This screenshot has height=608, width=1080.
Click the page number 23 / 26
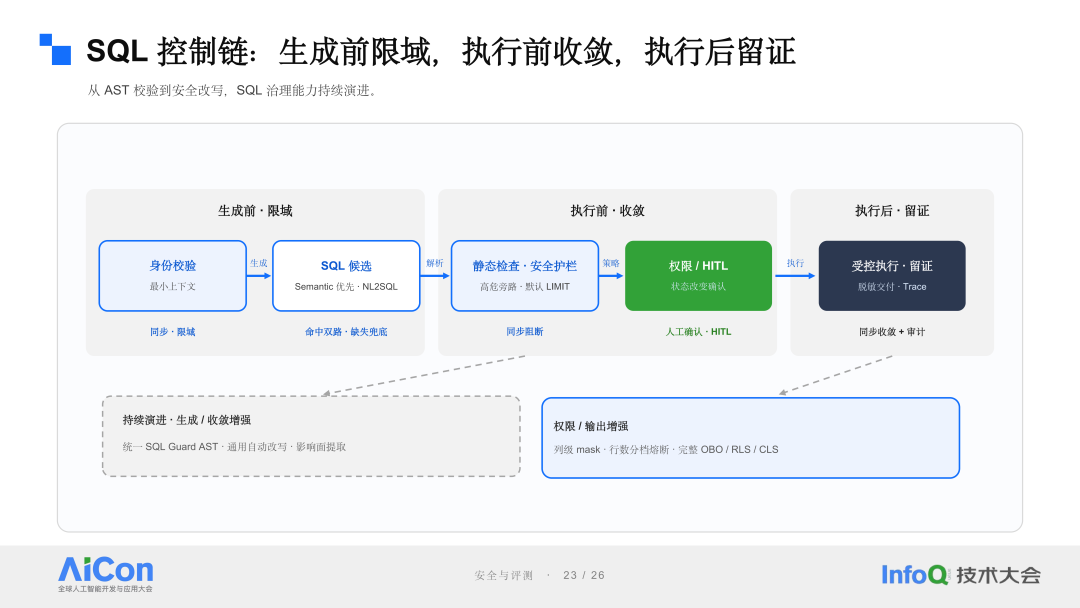click(584, 575)
